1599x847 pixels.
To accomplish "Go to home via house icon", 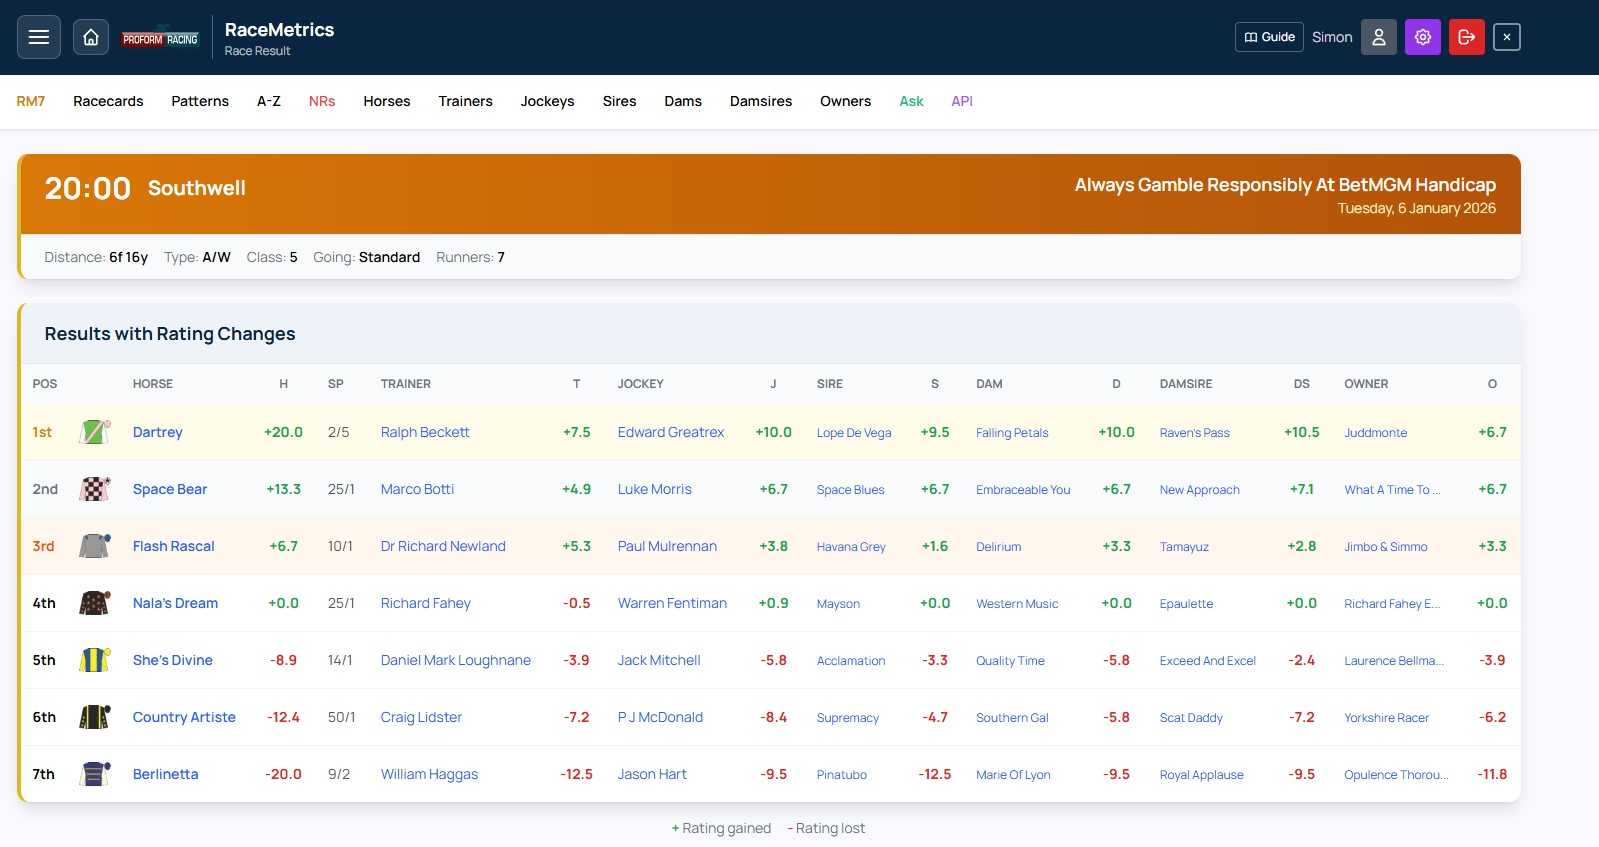I will 91,37.
